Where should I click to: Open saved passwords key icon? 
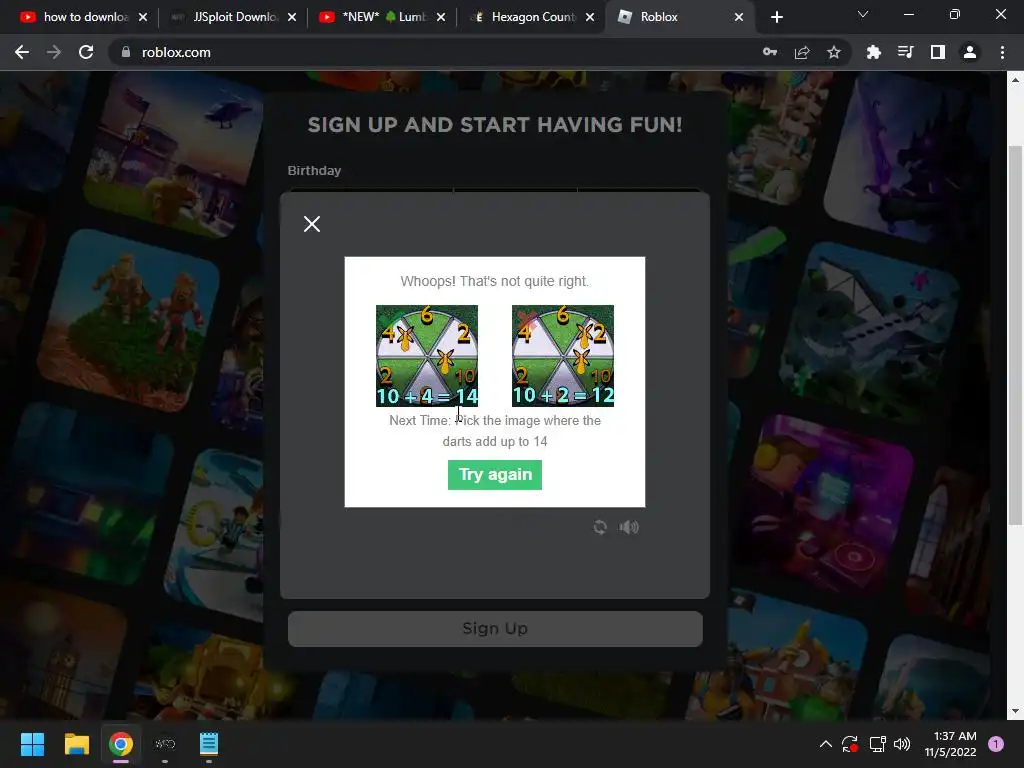(770, 52)
